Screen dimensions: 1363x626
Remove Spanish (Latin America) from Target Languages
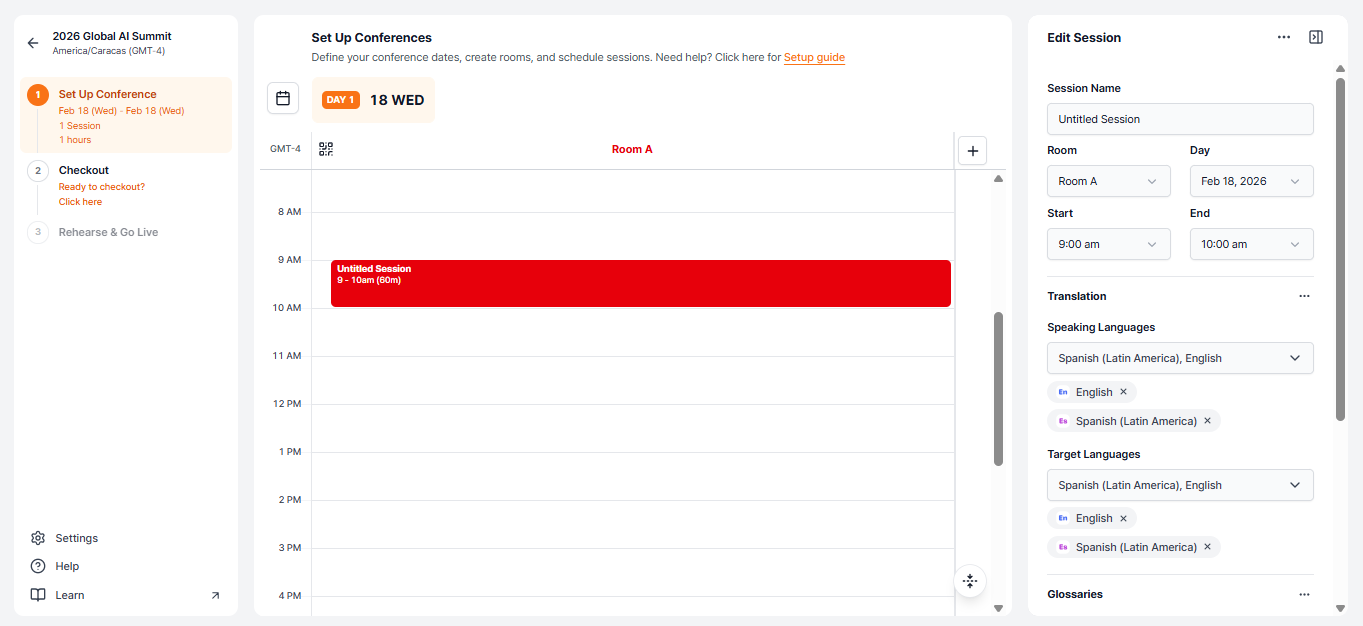[1207, 547]
